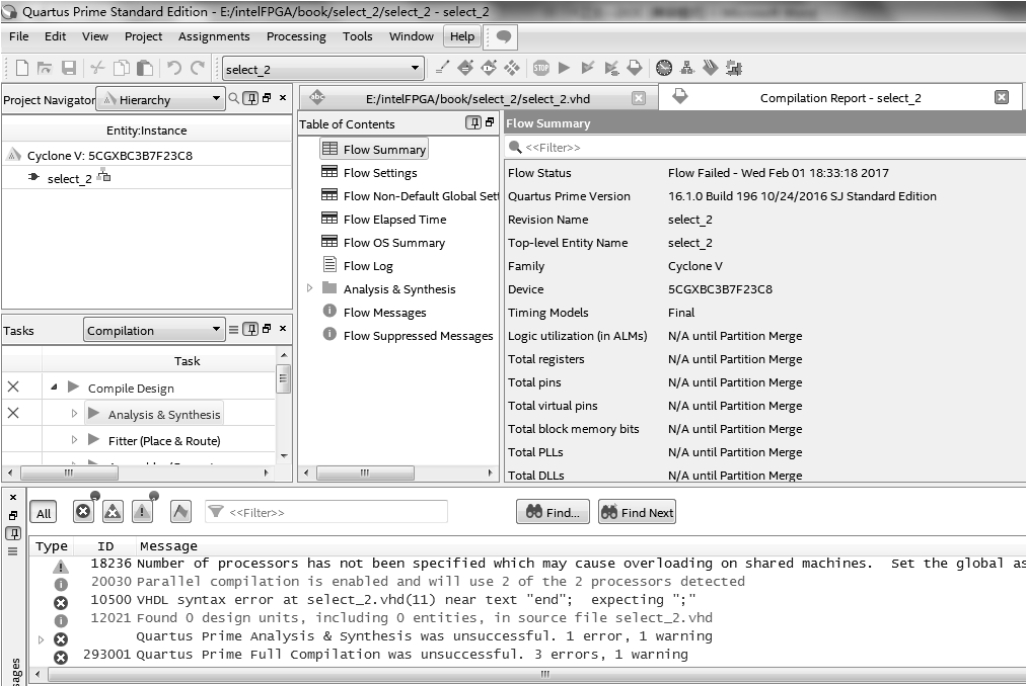Click the binoculars Find Next button
Image resolution: width=1026 pixels, height=686 pixels.
coord(637,513)
